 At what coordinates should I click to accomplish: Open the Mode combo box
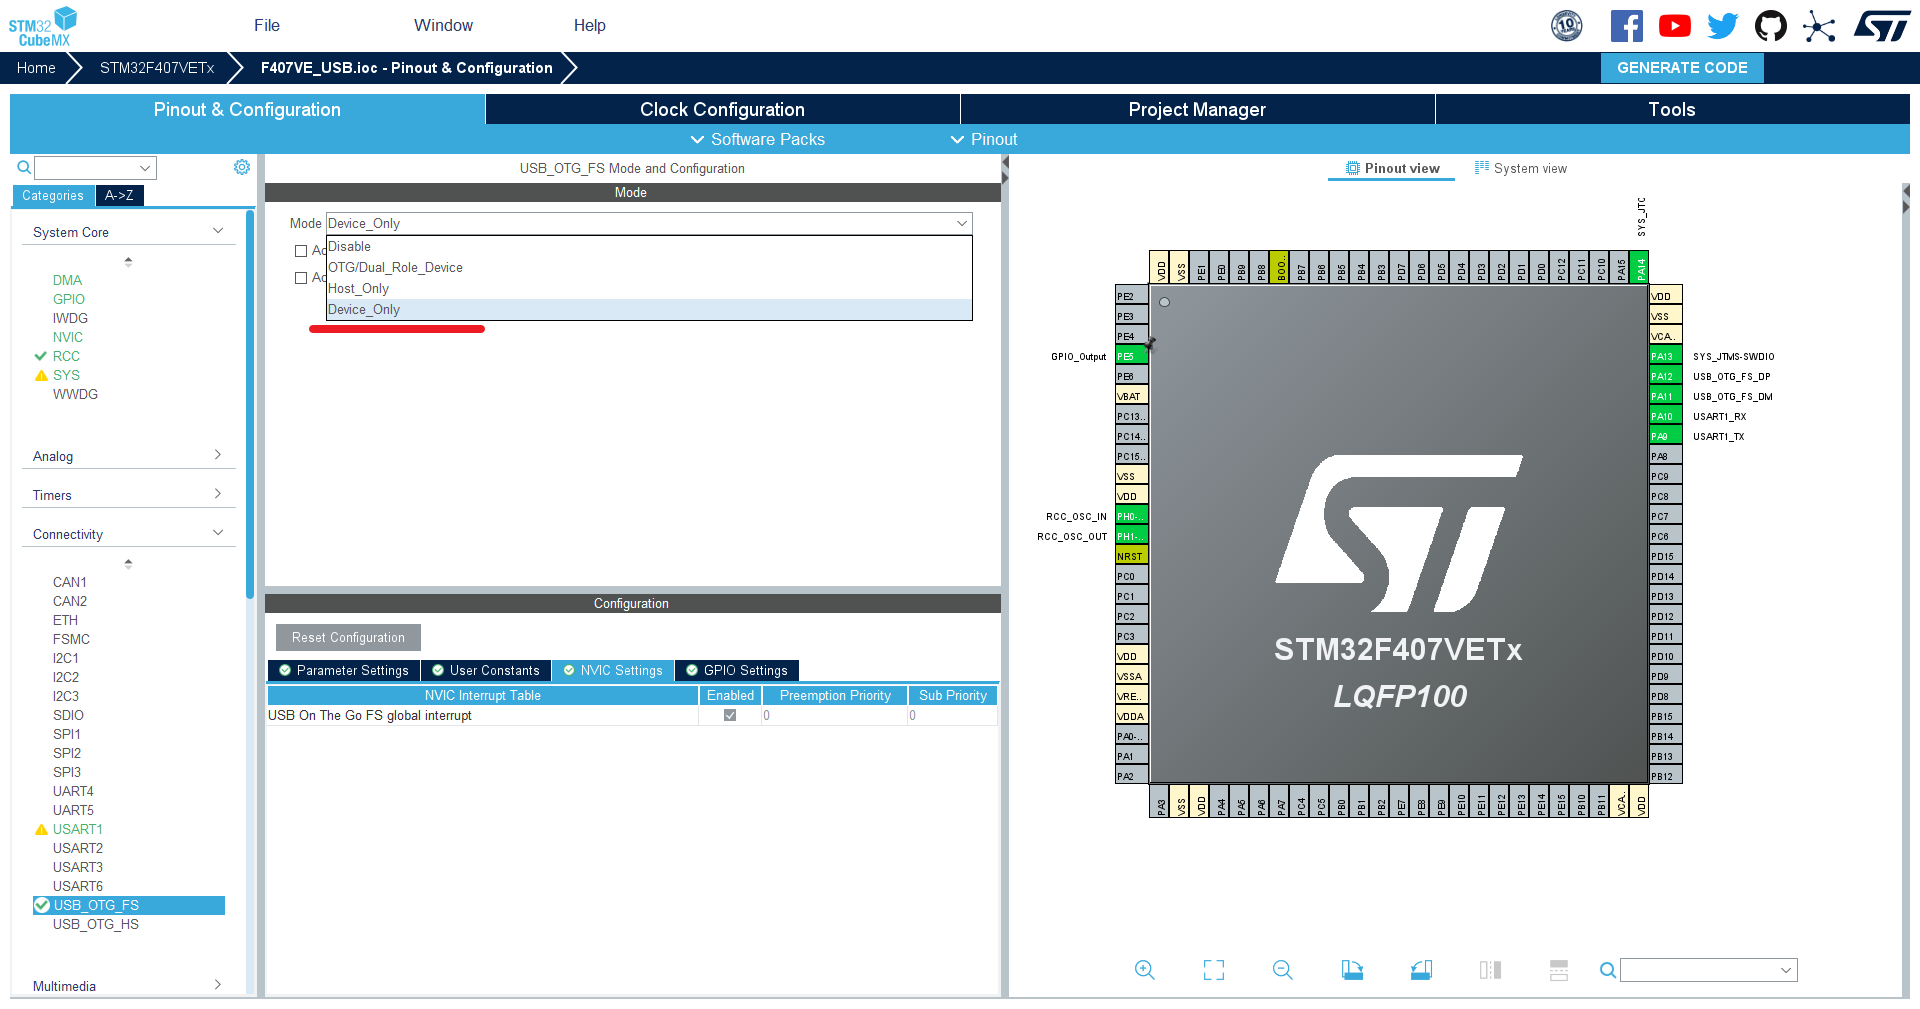tap(649, 223)
